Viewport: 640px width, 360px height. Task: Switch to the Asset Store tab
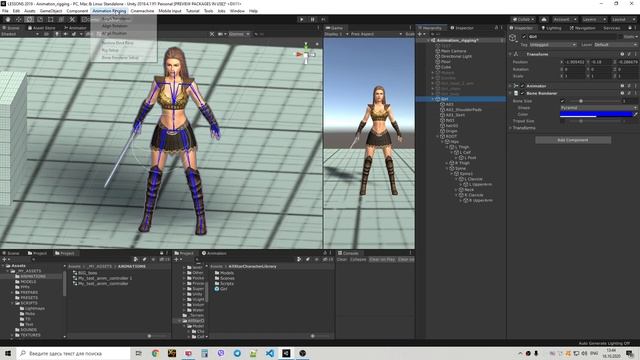[41, 28]
